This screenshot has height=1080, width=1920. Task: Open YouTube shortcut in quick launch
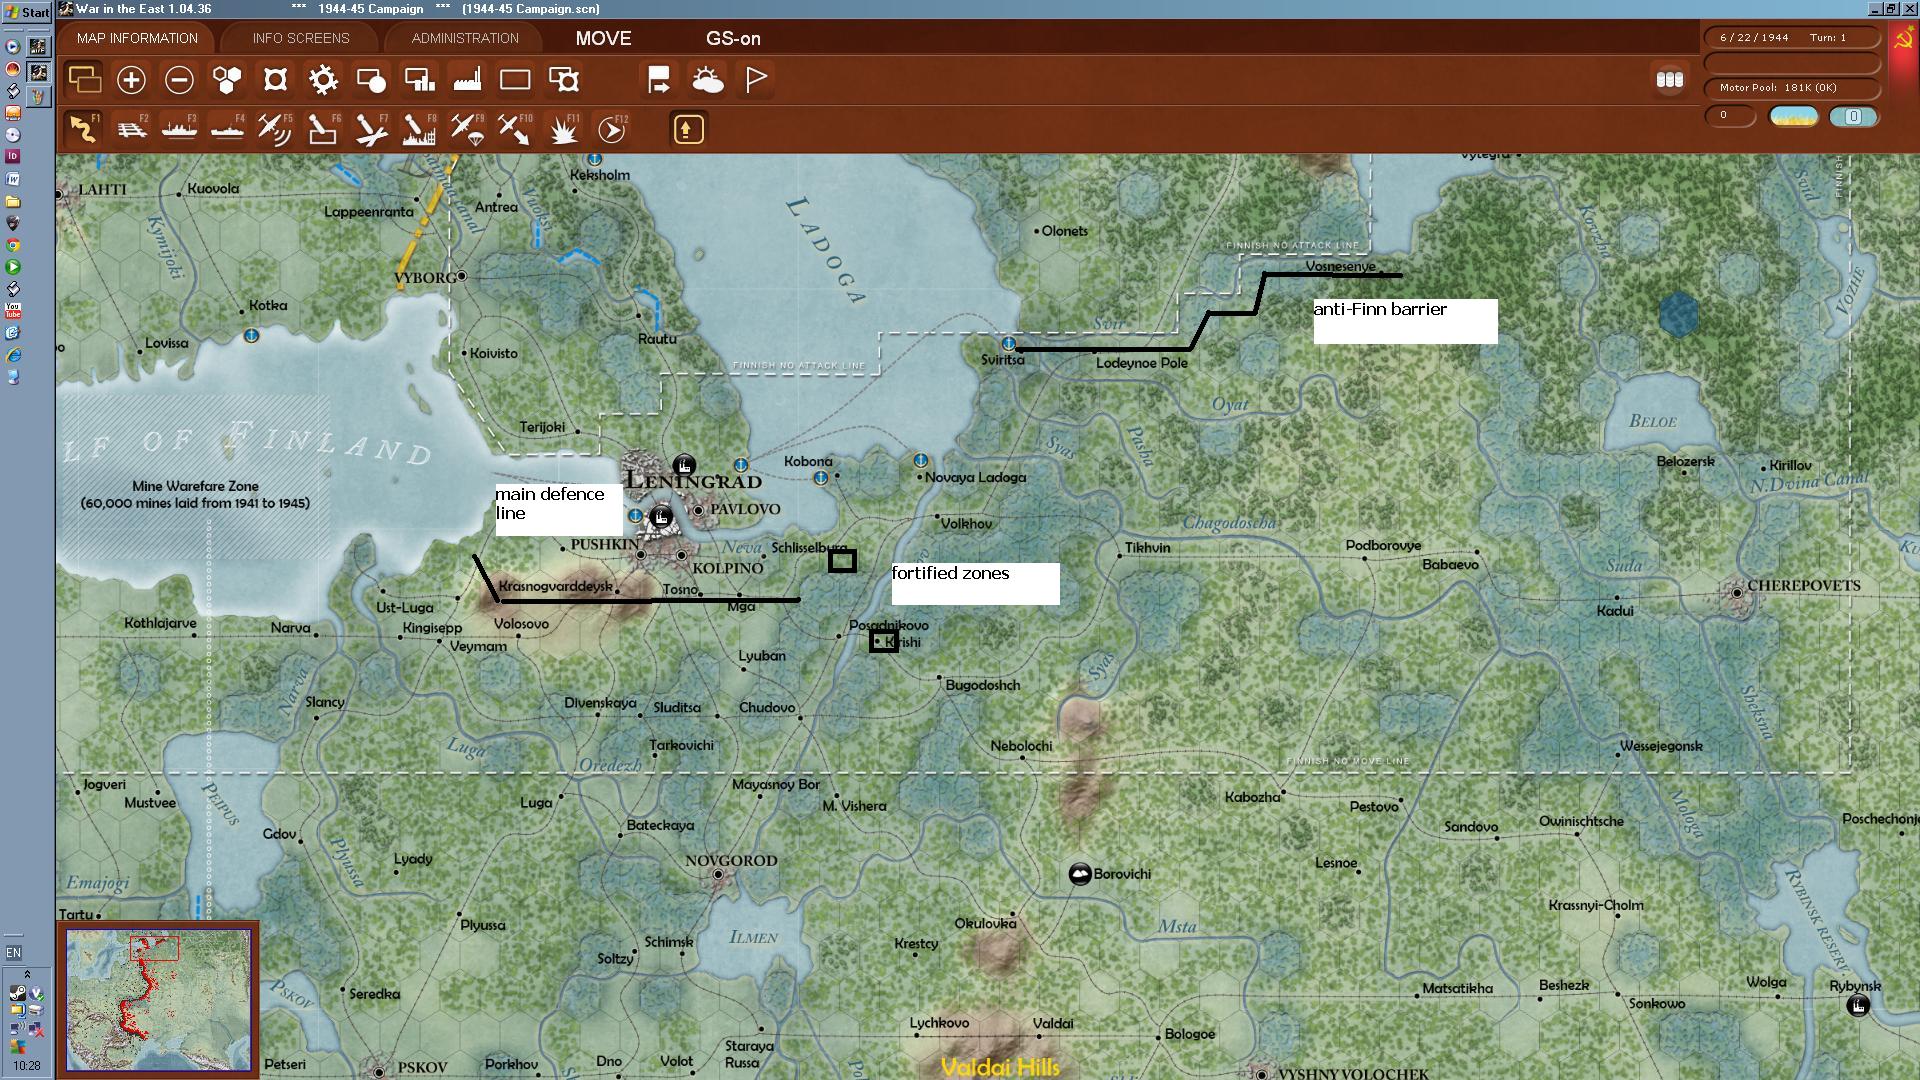coord(12,311)
